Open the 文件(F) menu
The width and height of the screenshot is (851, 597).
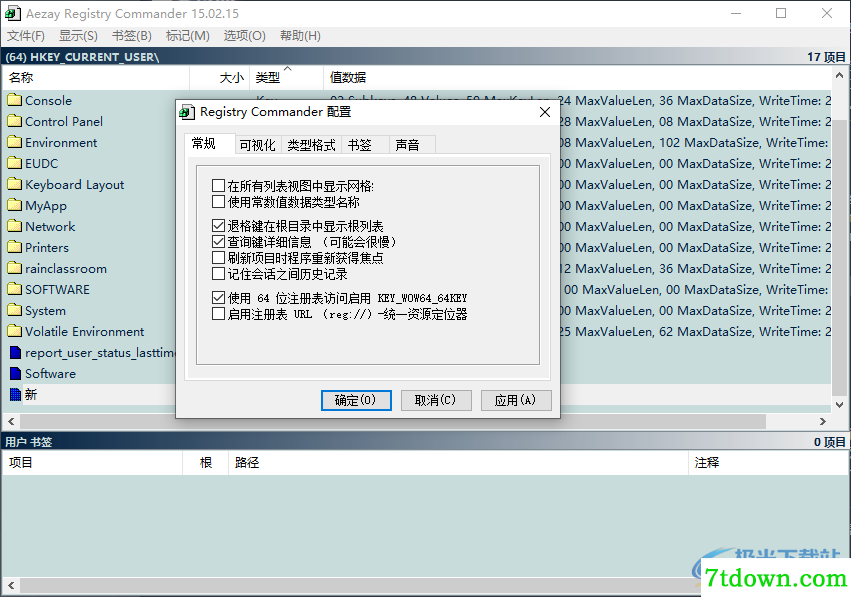click(x=26, y=36)
